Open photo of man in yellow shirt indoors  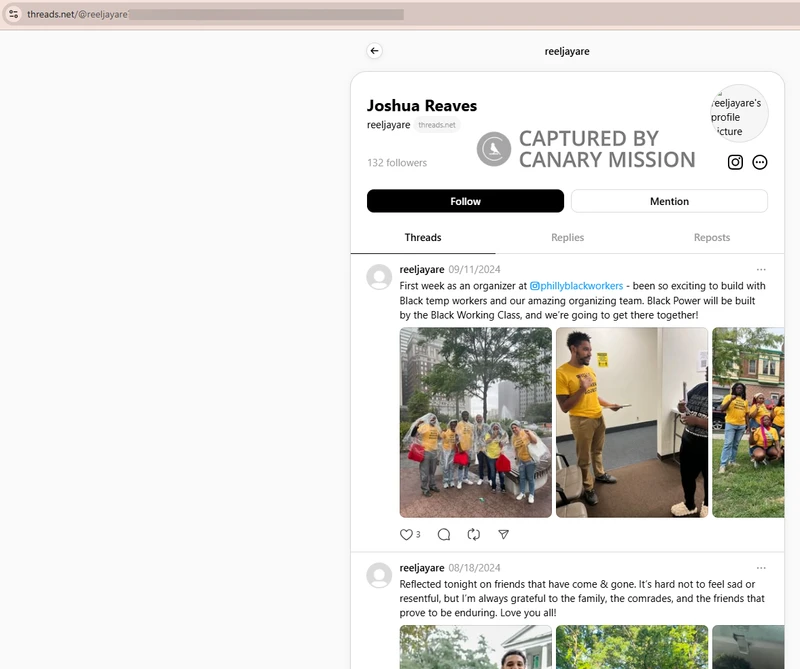tap(632, 423)
